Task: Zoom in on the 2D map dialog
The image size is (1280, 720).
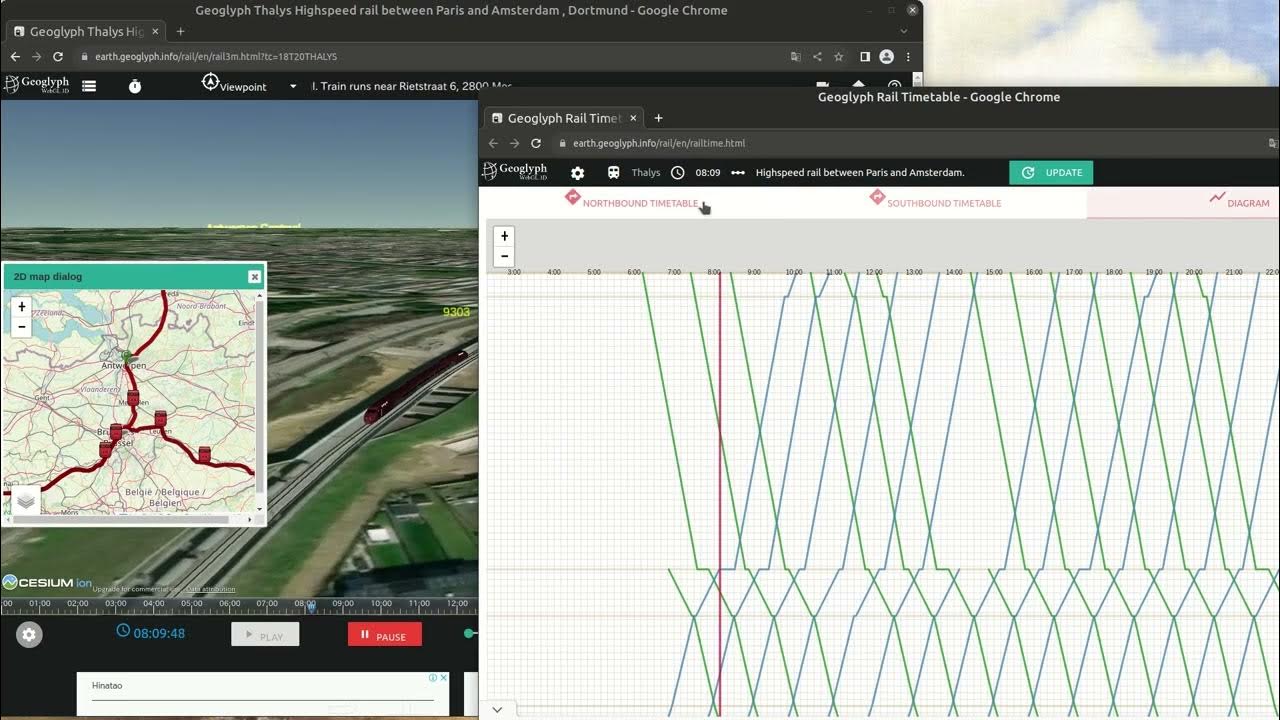Action: click(21, 307)
